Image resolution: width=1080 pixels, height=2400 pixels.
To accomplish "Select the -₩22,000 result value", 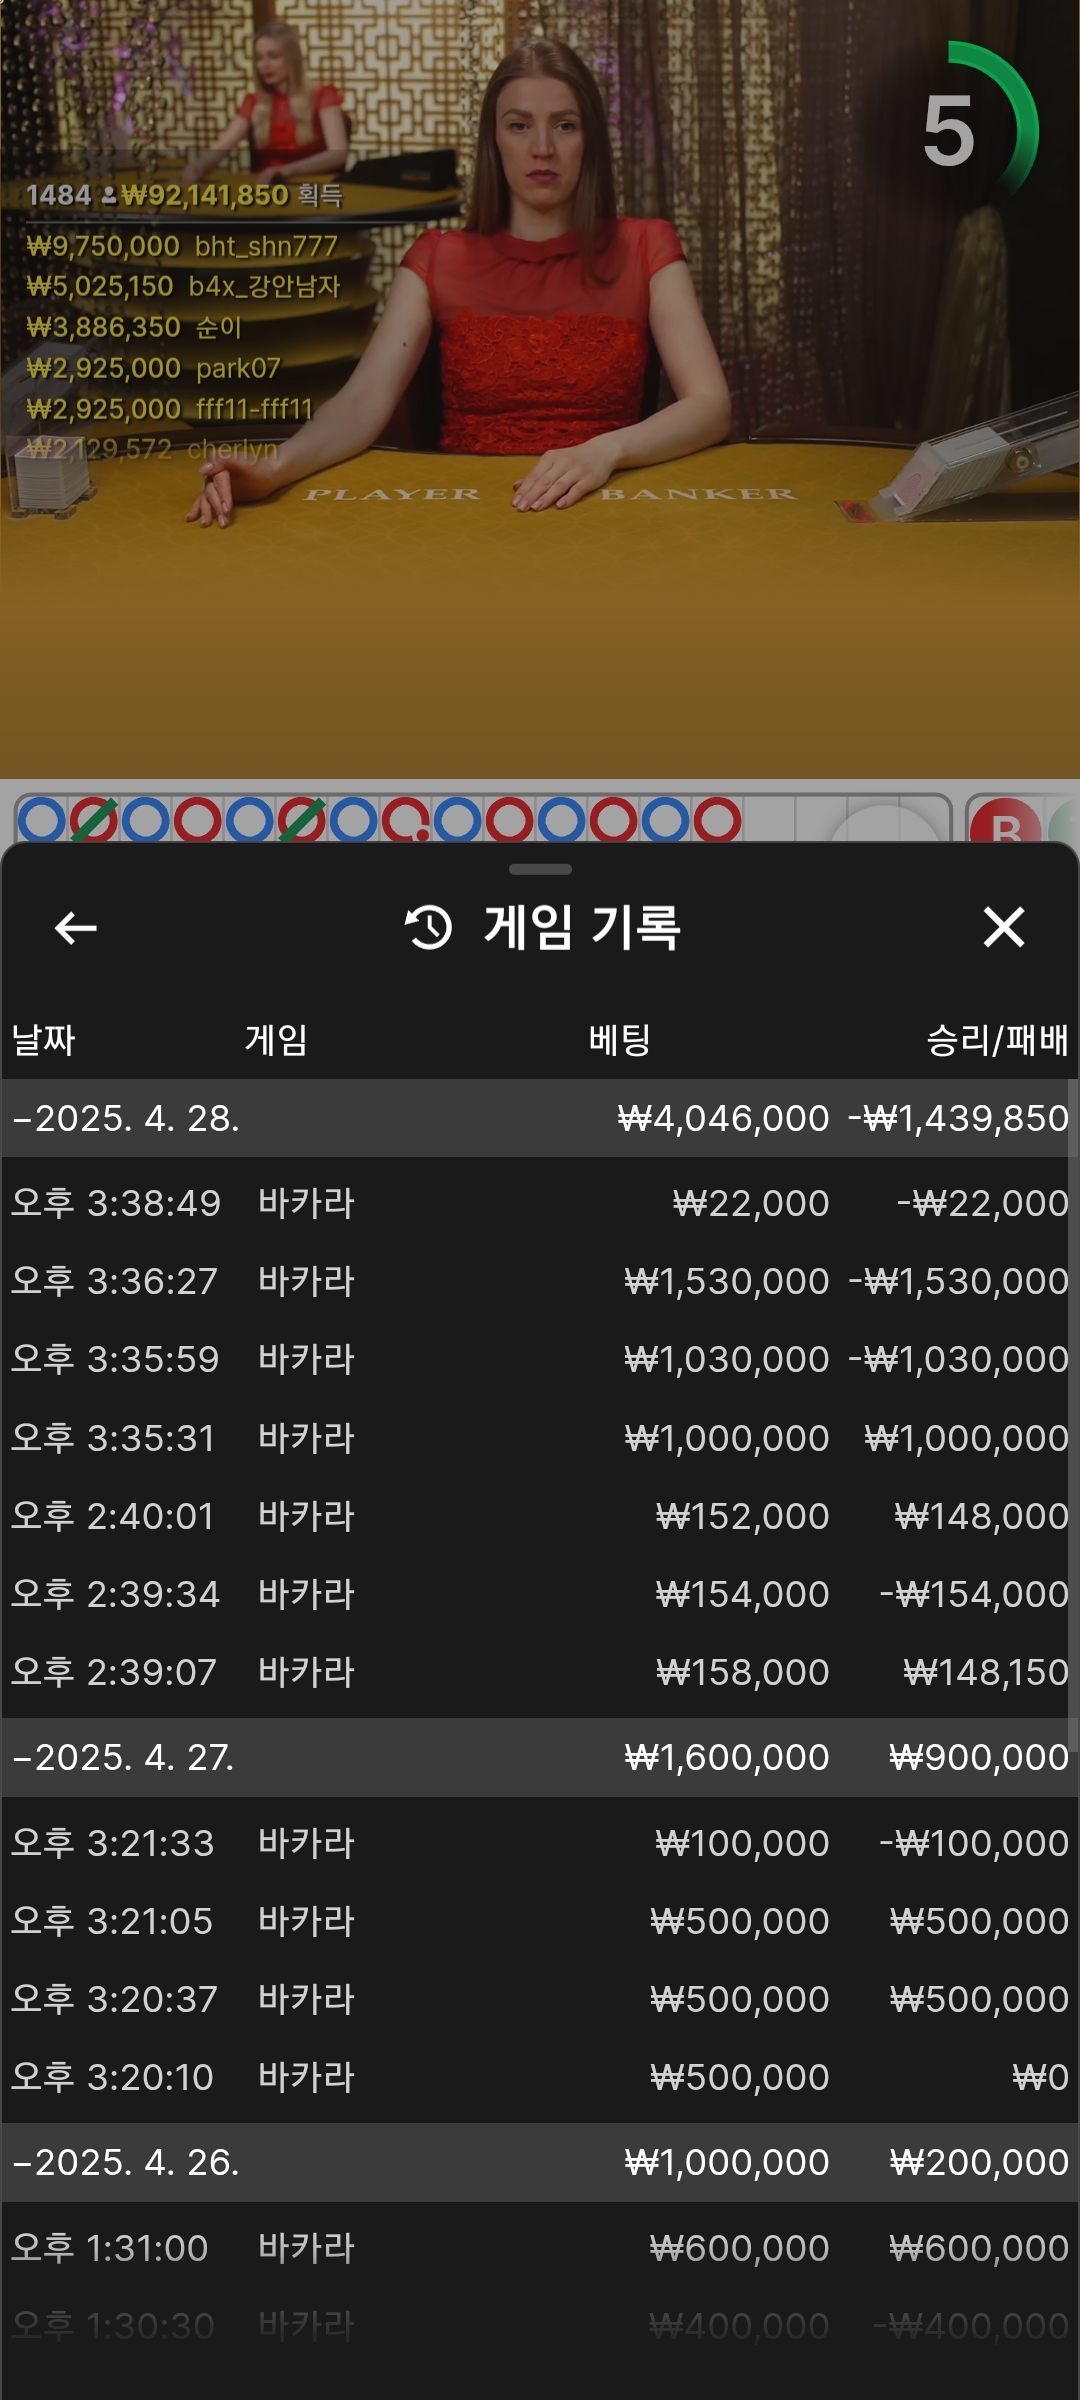I will click(983, 1203).
